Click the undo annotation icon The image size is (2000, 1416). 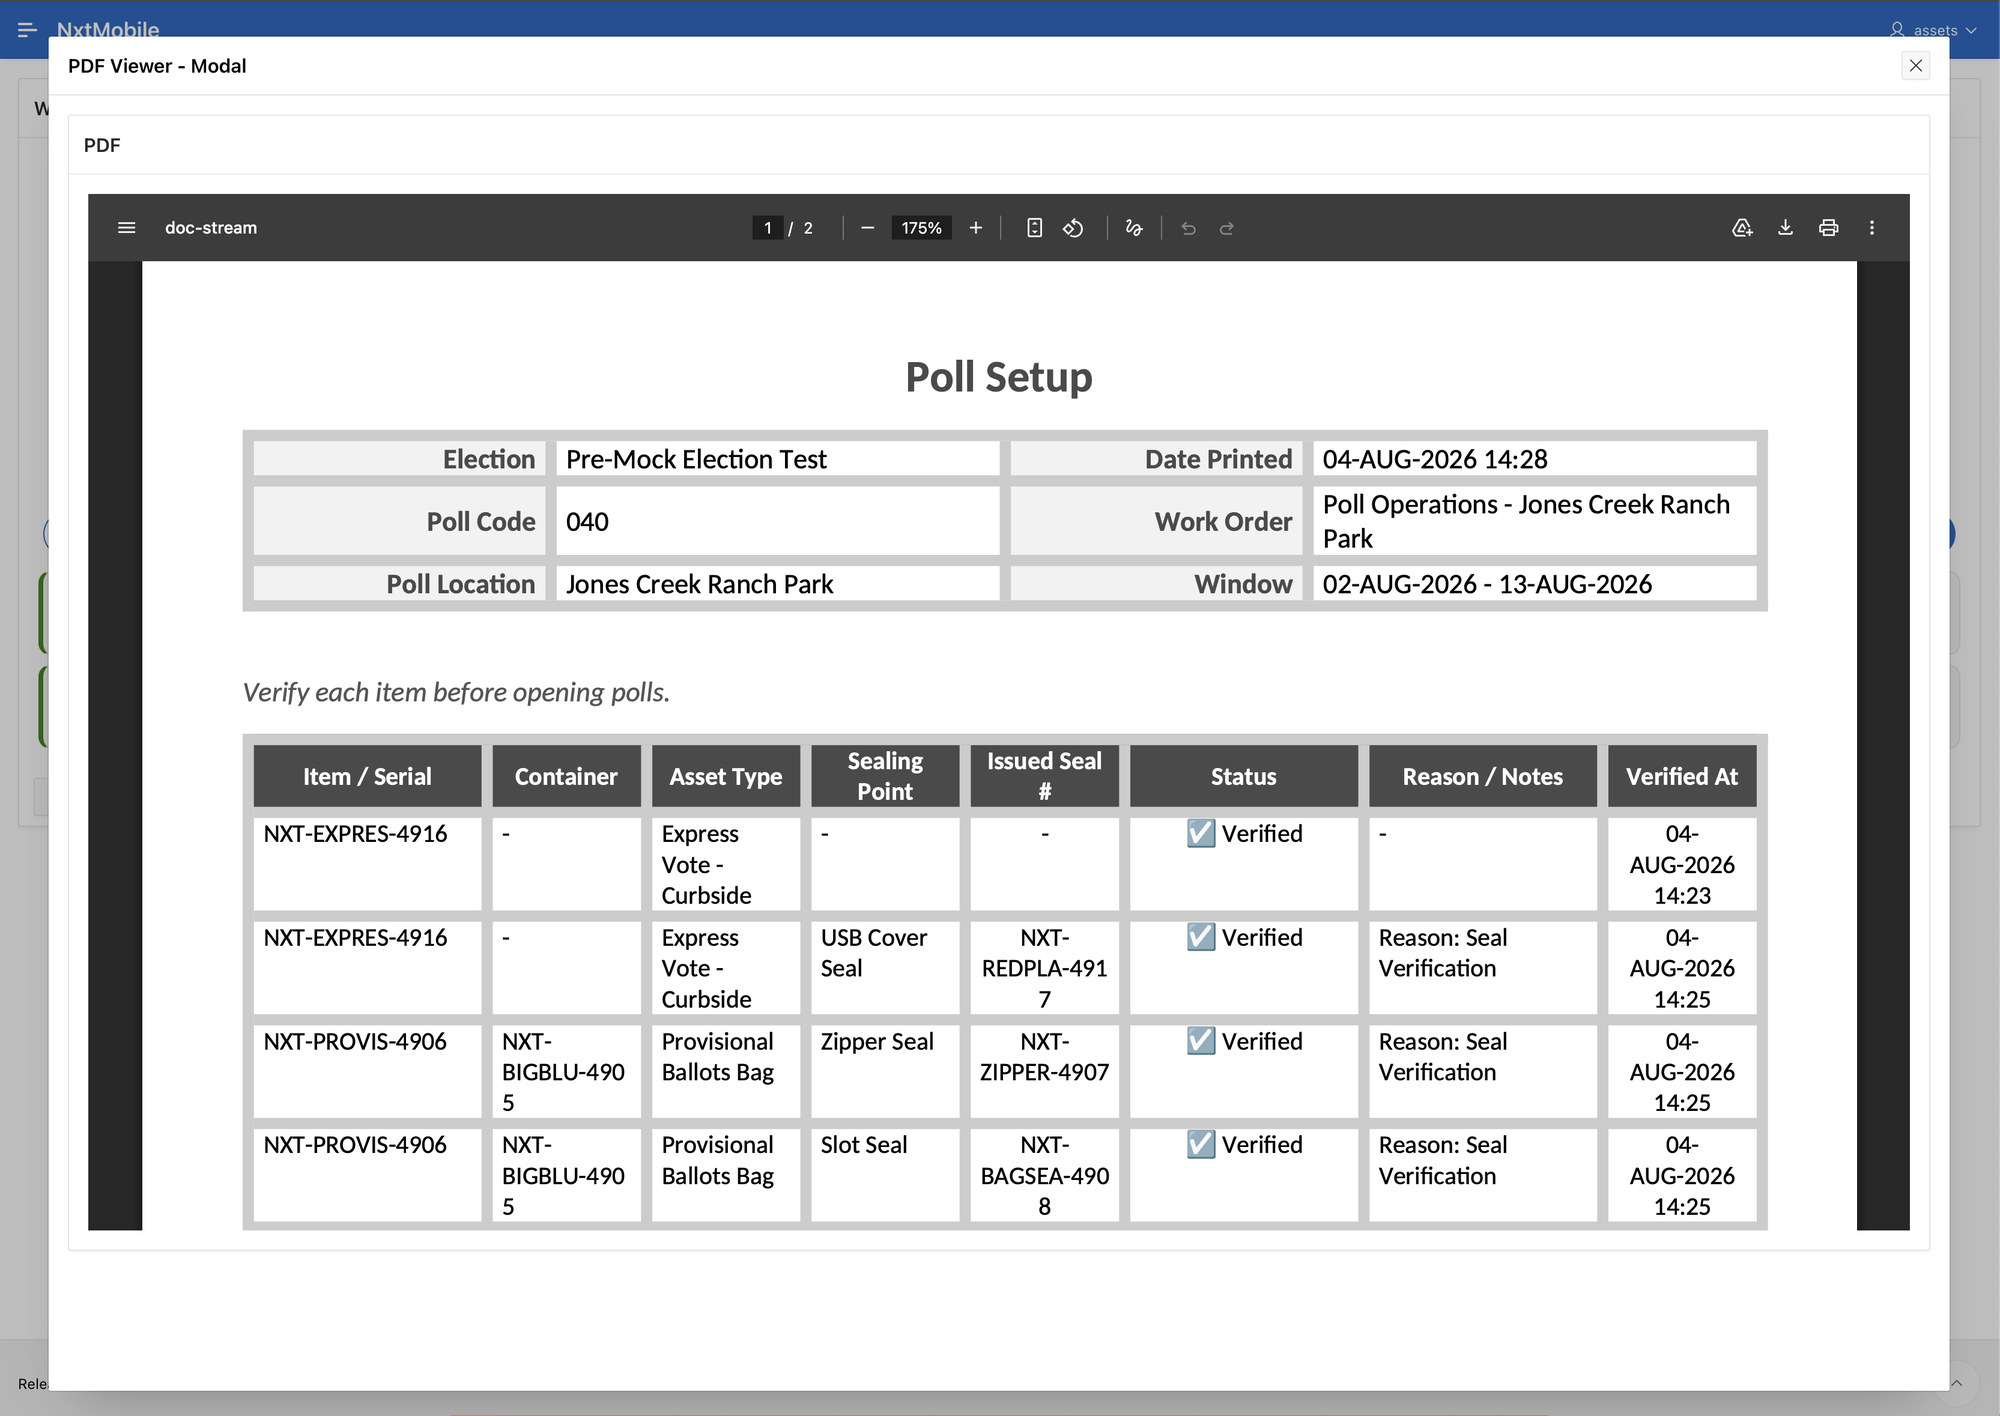1188,228
